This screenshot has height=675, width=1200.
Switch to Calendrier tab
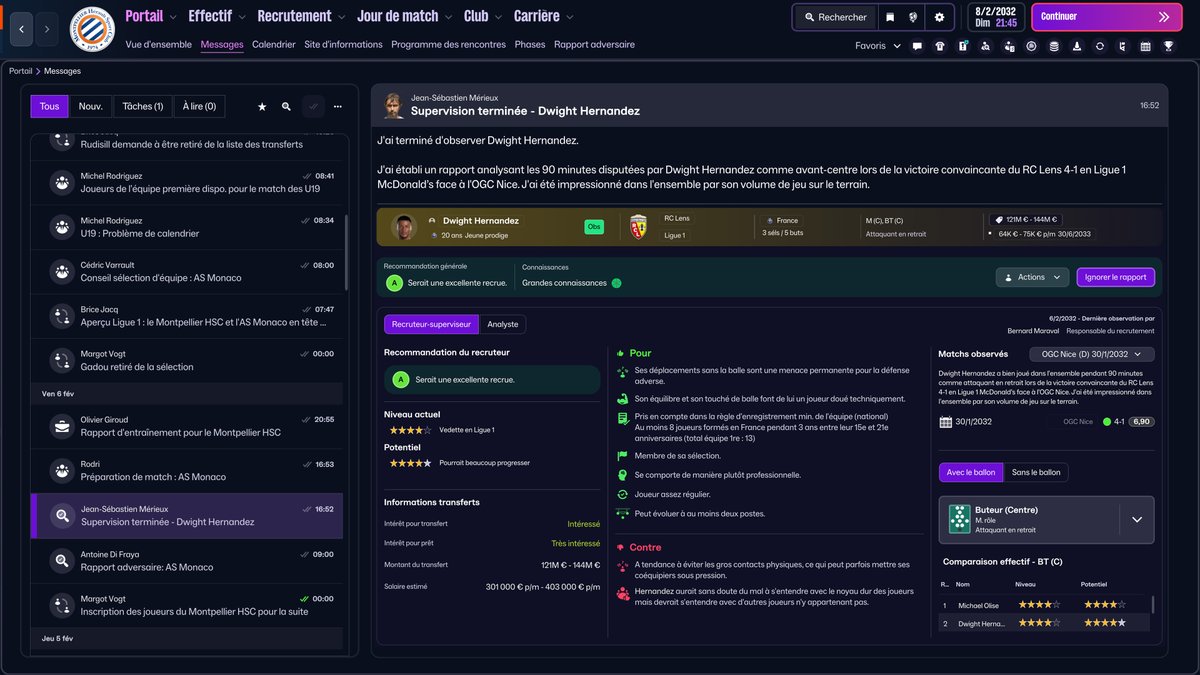click(x=274, y=45)
